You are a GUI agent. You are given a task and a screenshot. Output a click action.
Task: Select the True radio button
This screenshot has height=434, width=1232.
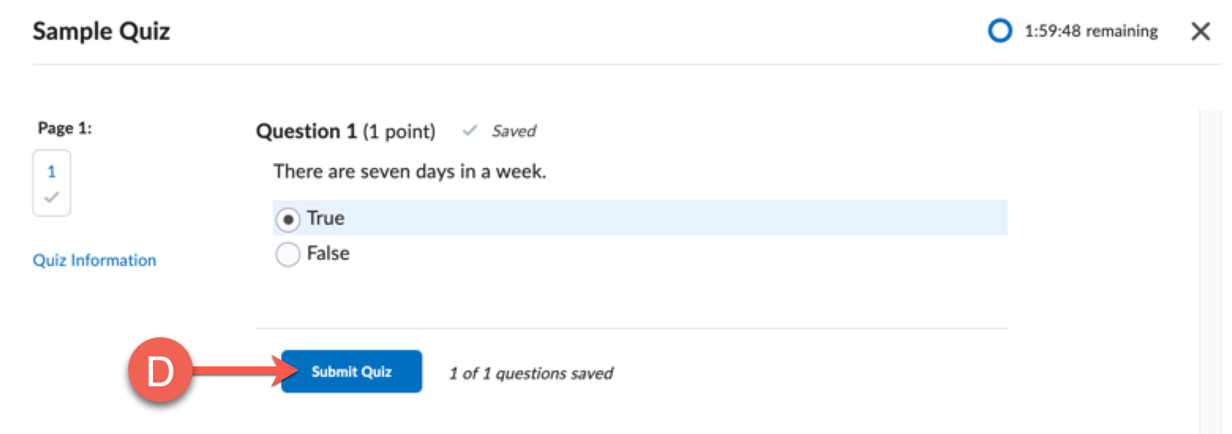(x=288, y=219)
